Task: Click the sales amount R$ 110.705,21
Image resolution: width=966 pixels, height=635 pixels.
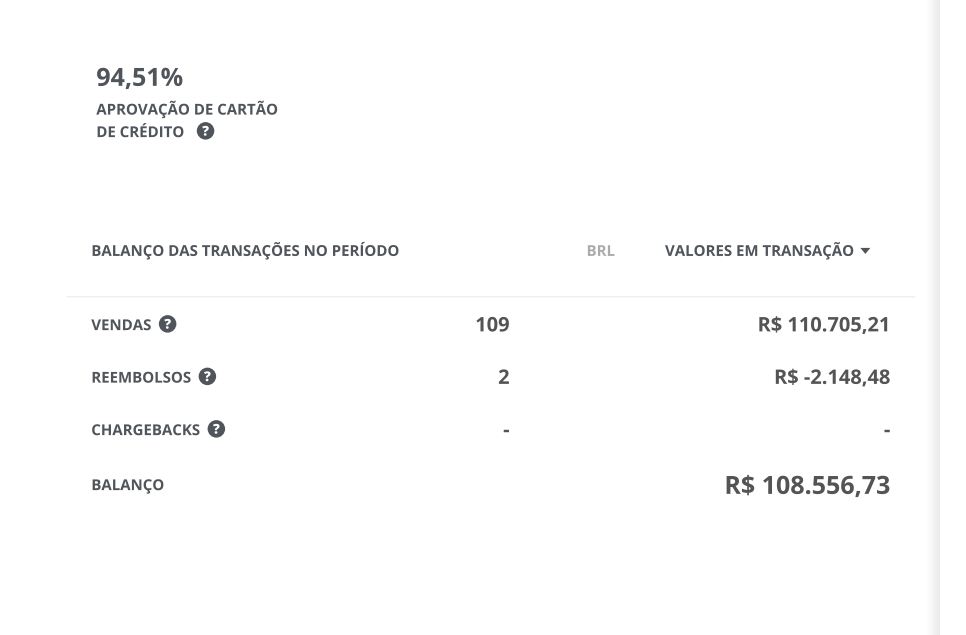Action: pos(824,325)
